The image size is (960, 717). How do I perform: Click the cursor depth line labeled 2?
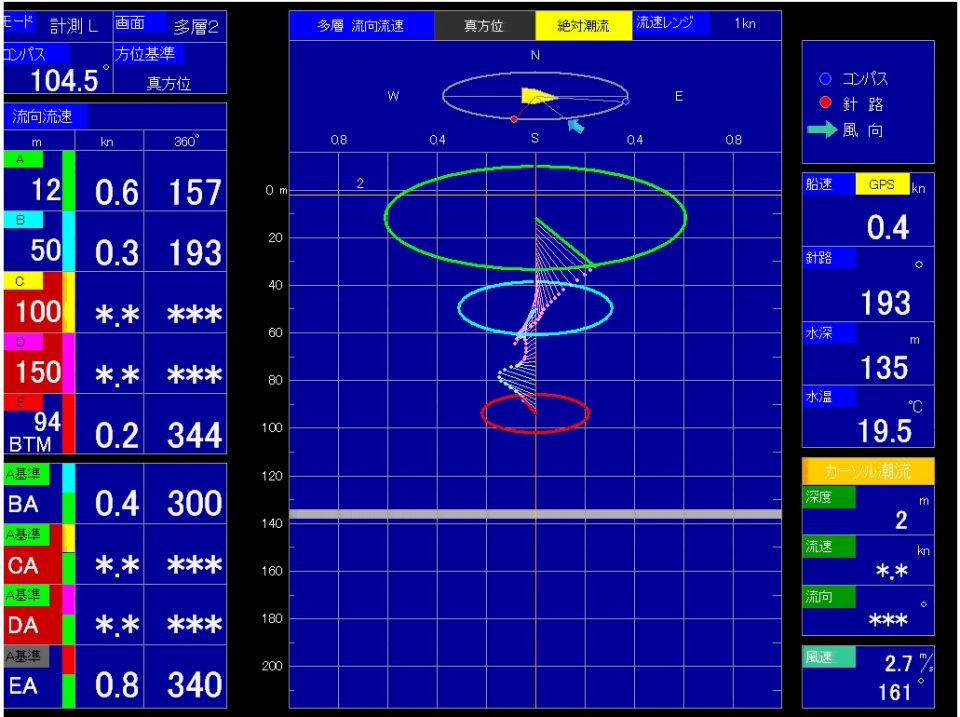535,193
